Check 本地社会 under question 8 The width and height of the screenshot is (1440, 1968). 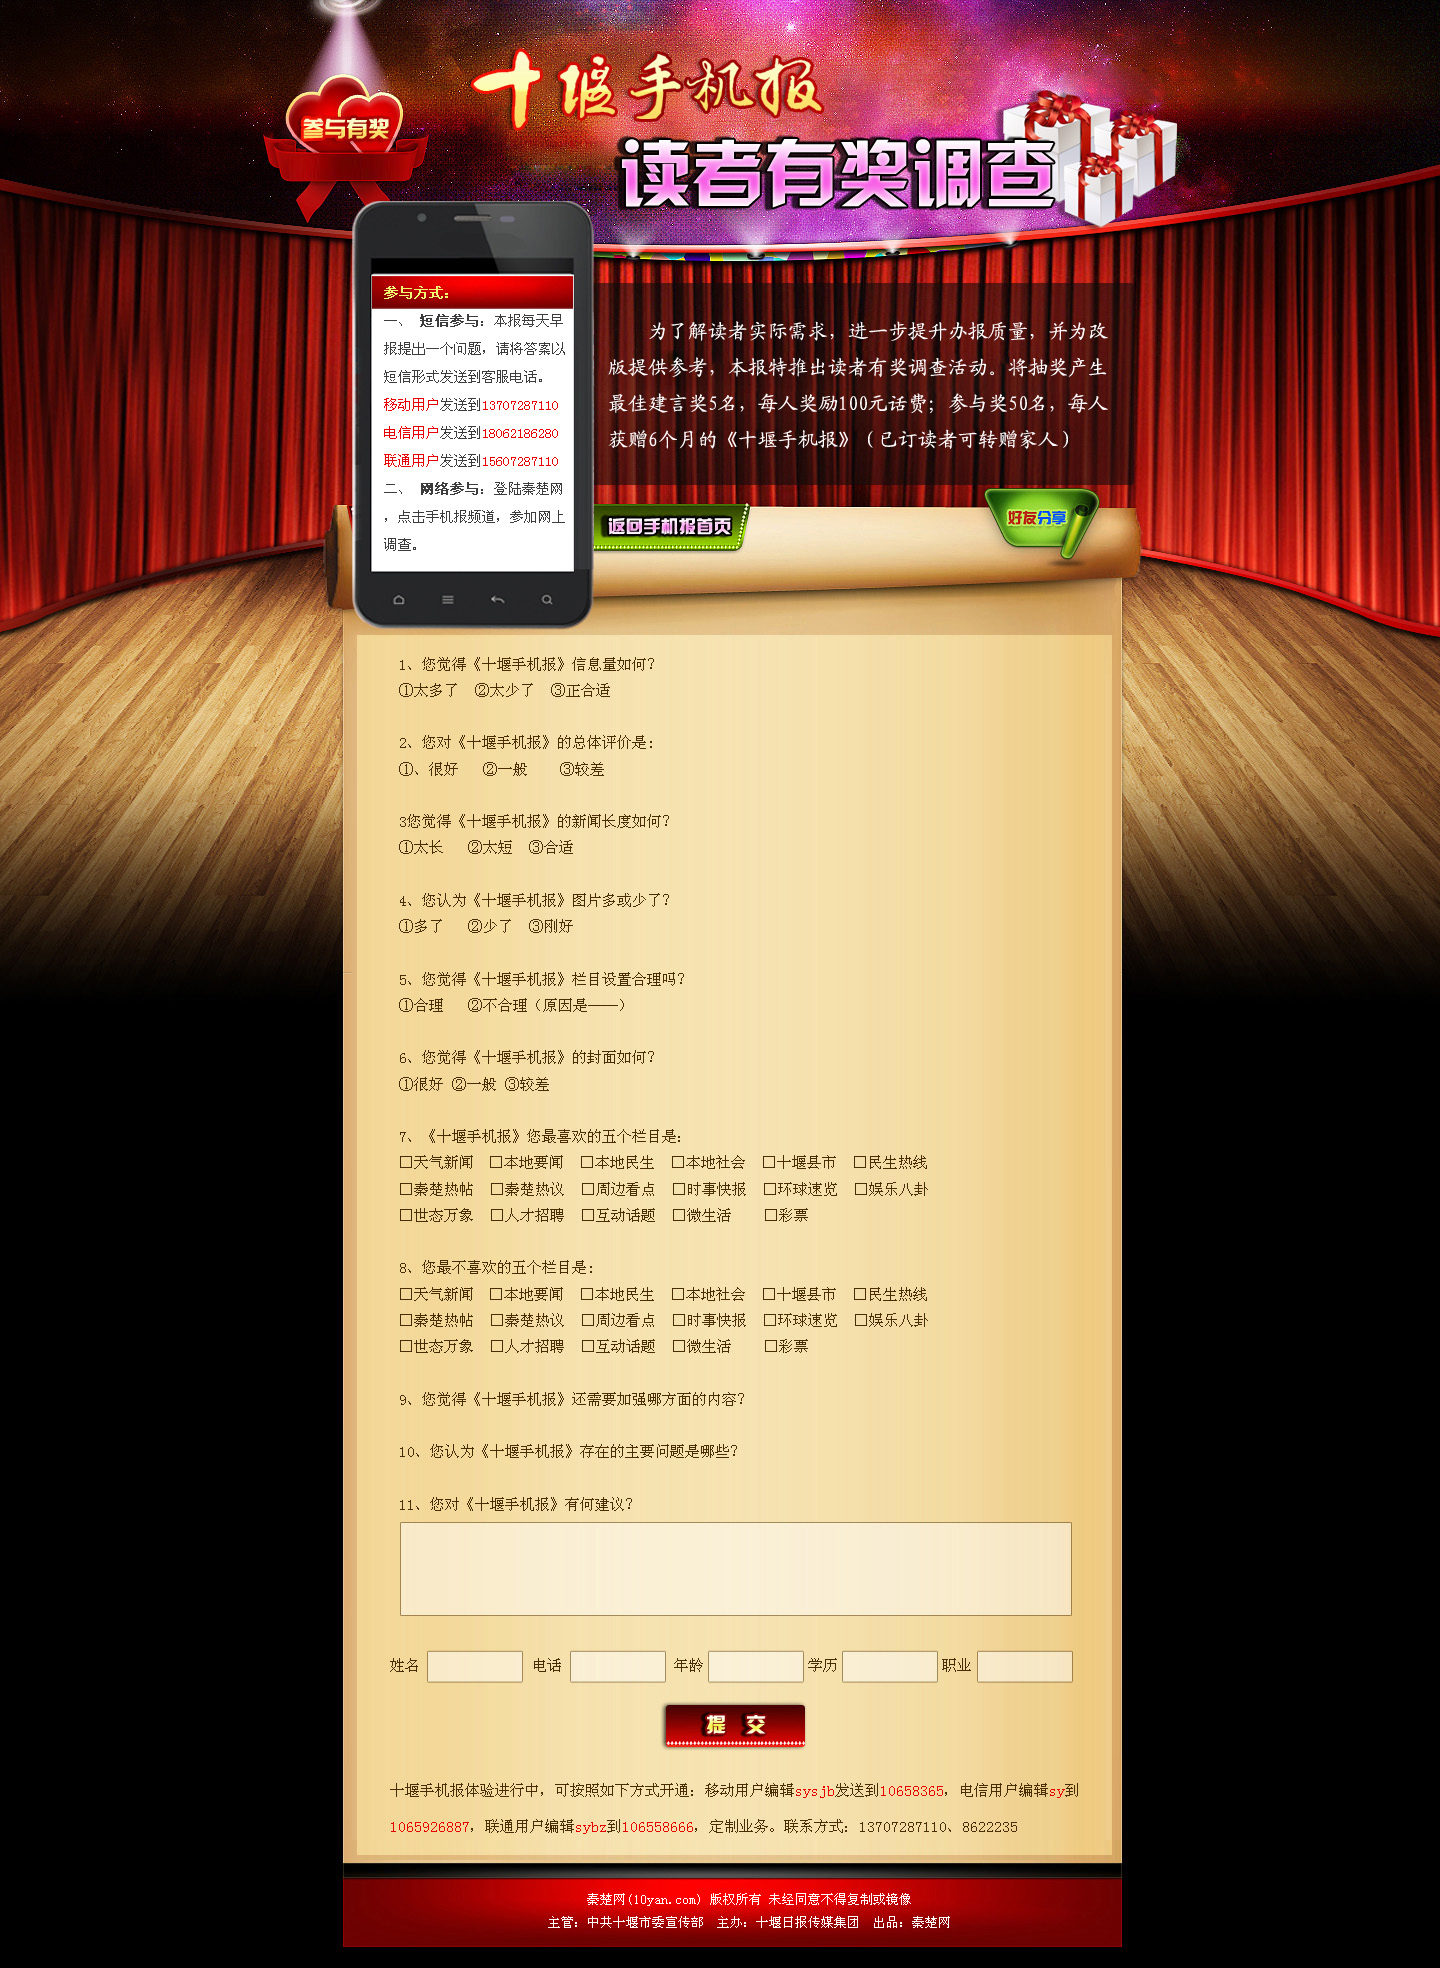[x=678, y=1294]
